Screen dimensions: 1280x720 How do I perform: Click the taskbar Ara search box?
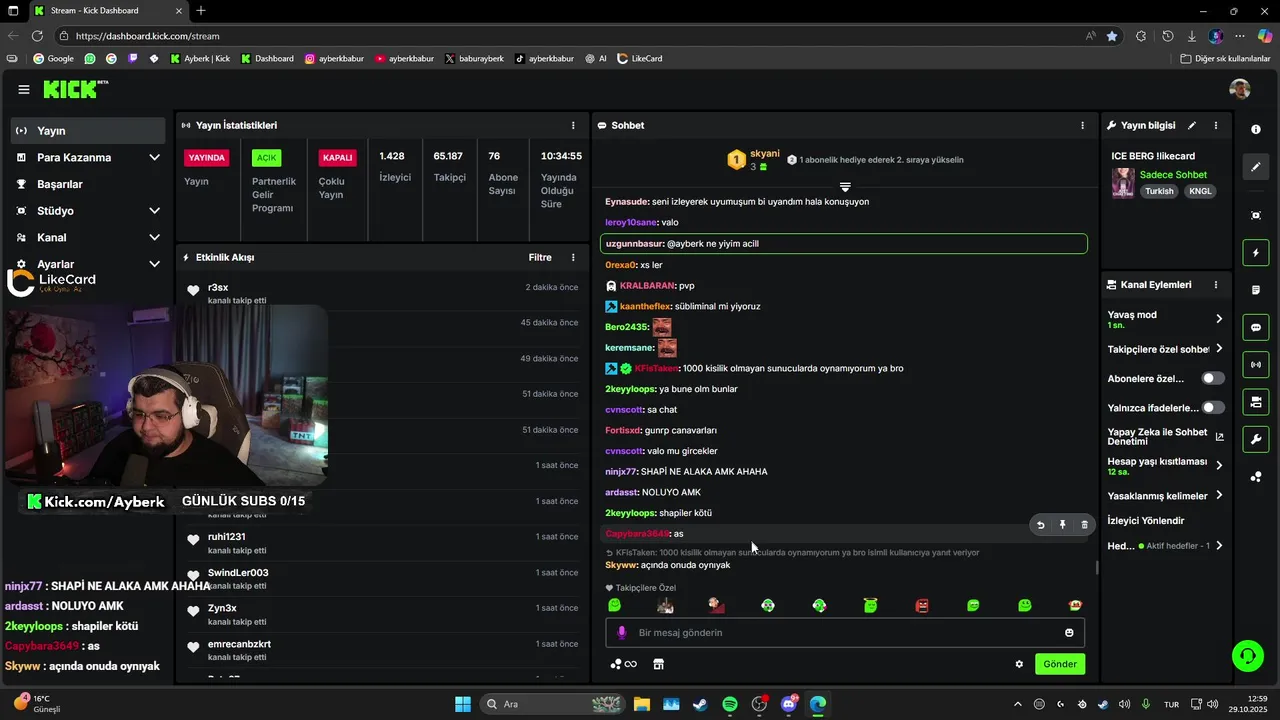(552, 704)
